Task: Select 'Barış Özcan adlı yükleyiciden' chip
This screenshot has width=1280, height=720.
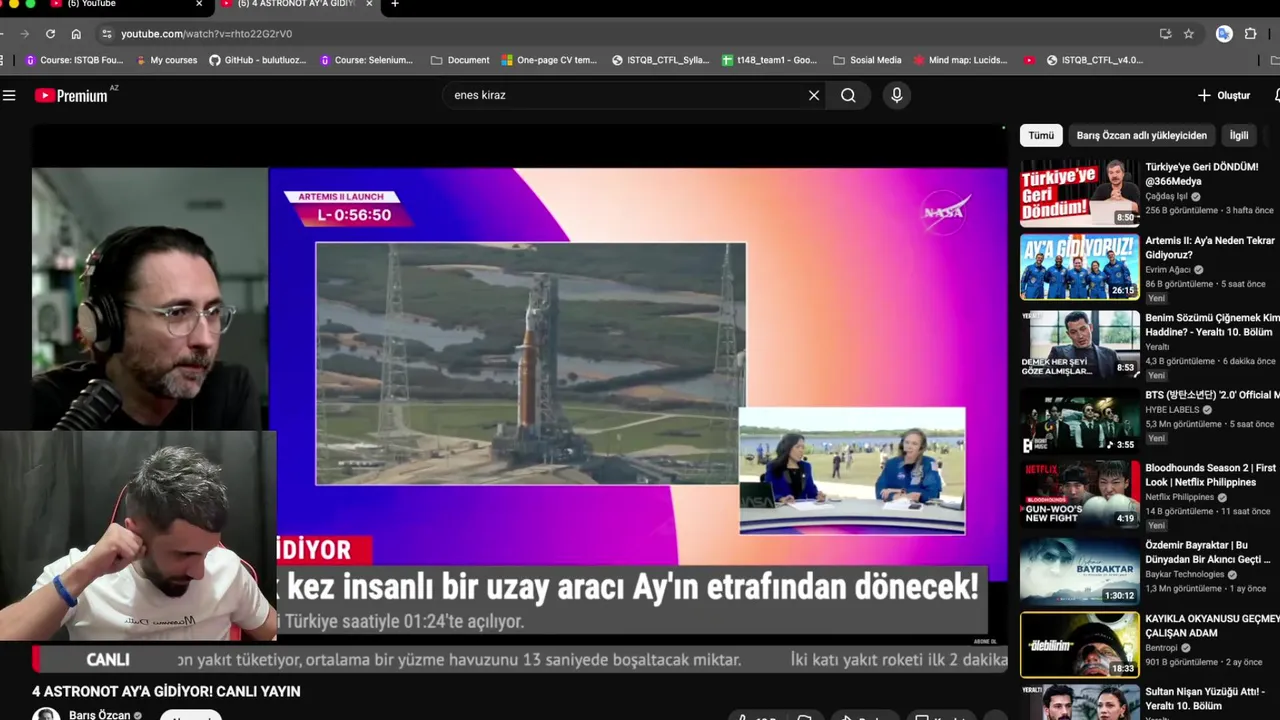Action: (1142, 135)
